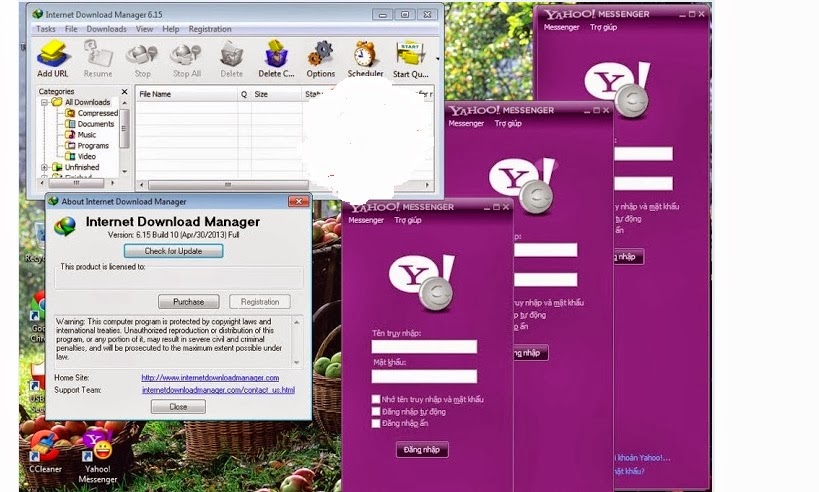Open Messenger menu in rear Yahoo window
Viewport: 819px width, 492px height.
(x=561, y=27)
